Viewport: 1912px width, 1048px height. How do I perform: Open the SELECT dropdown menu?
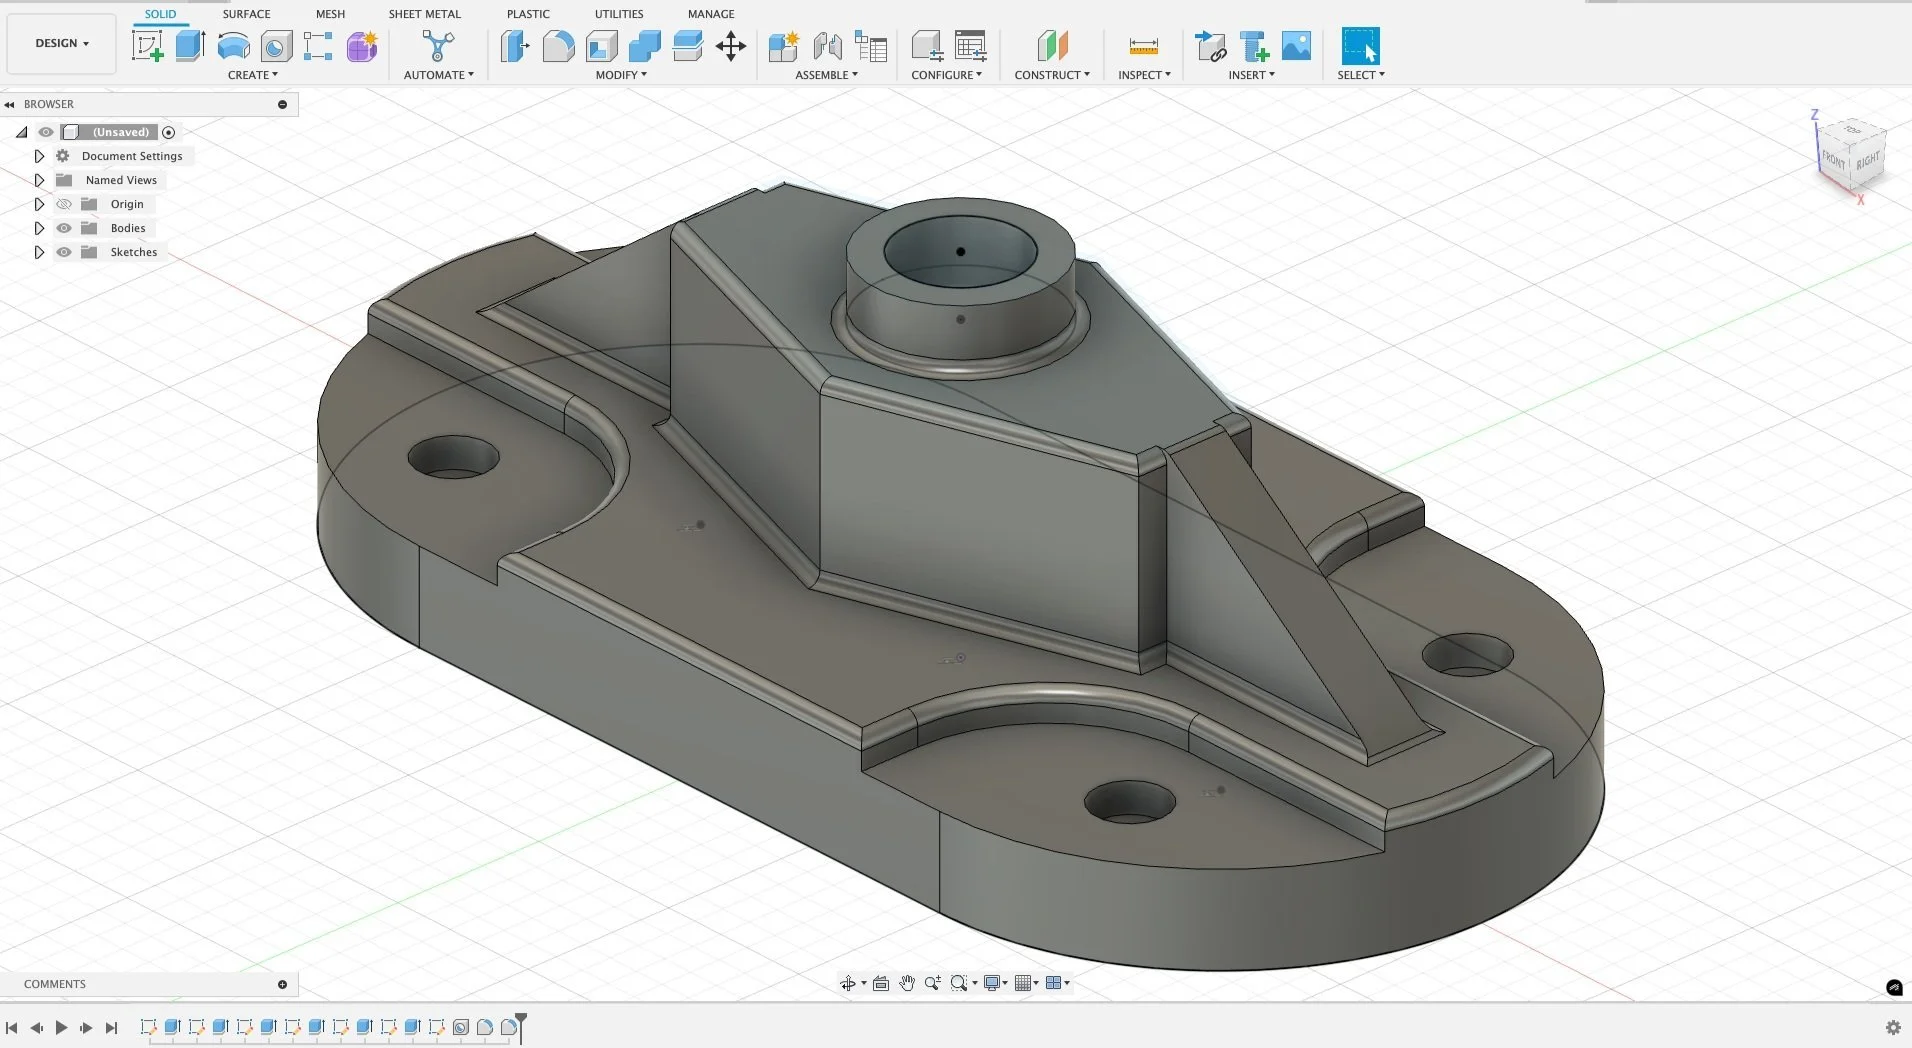[1361, 75]
